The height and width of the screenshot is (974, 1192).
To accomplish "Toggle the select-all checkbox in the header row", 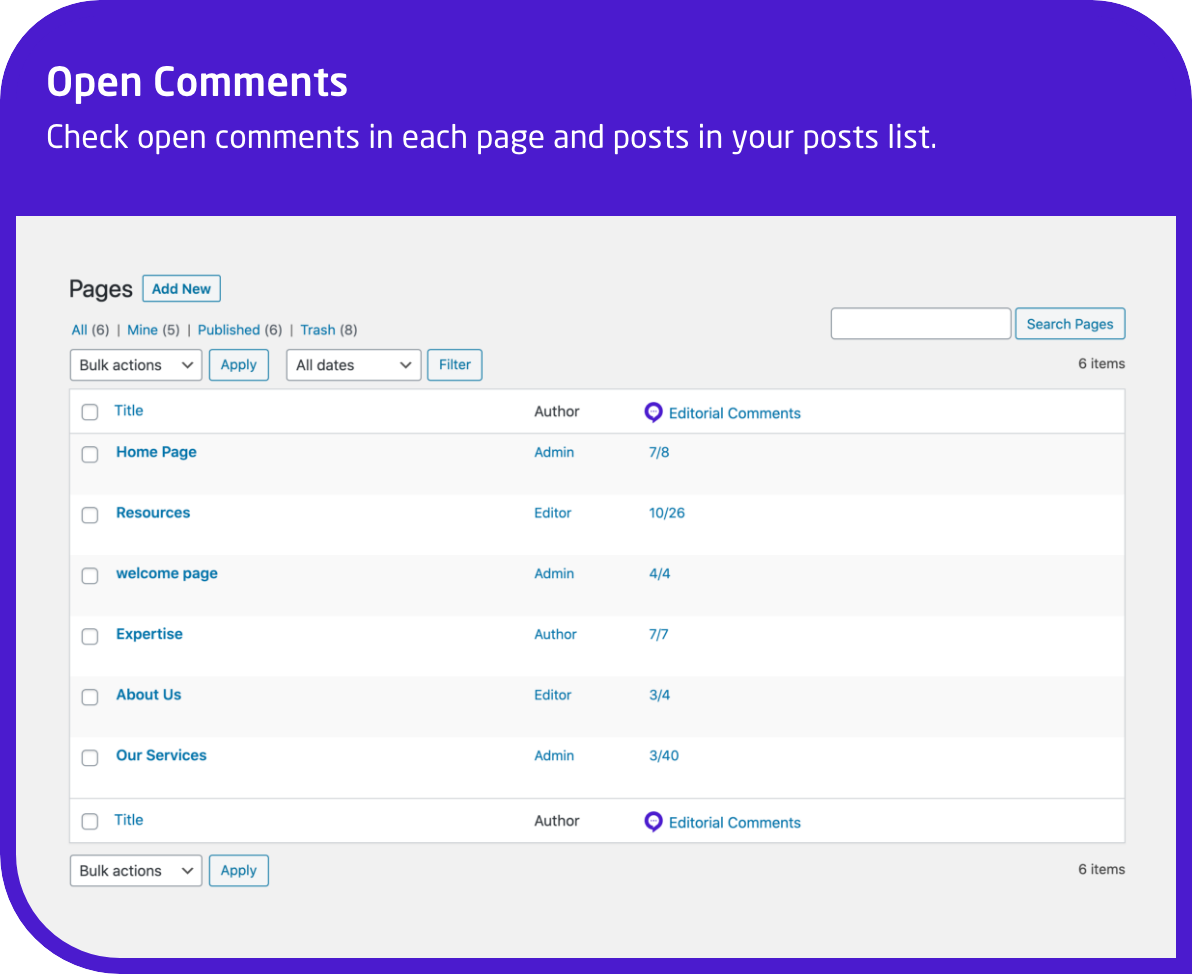I will pos(90,412).
